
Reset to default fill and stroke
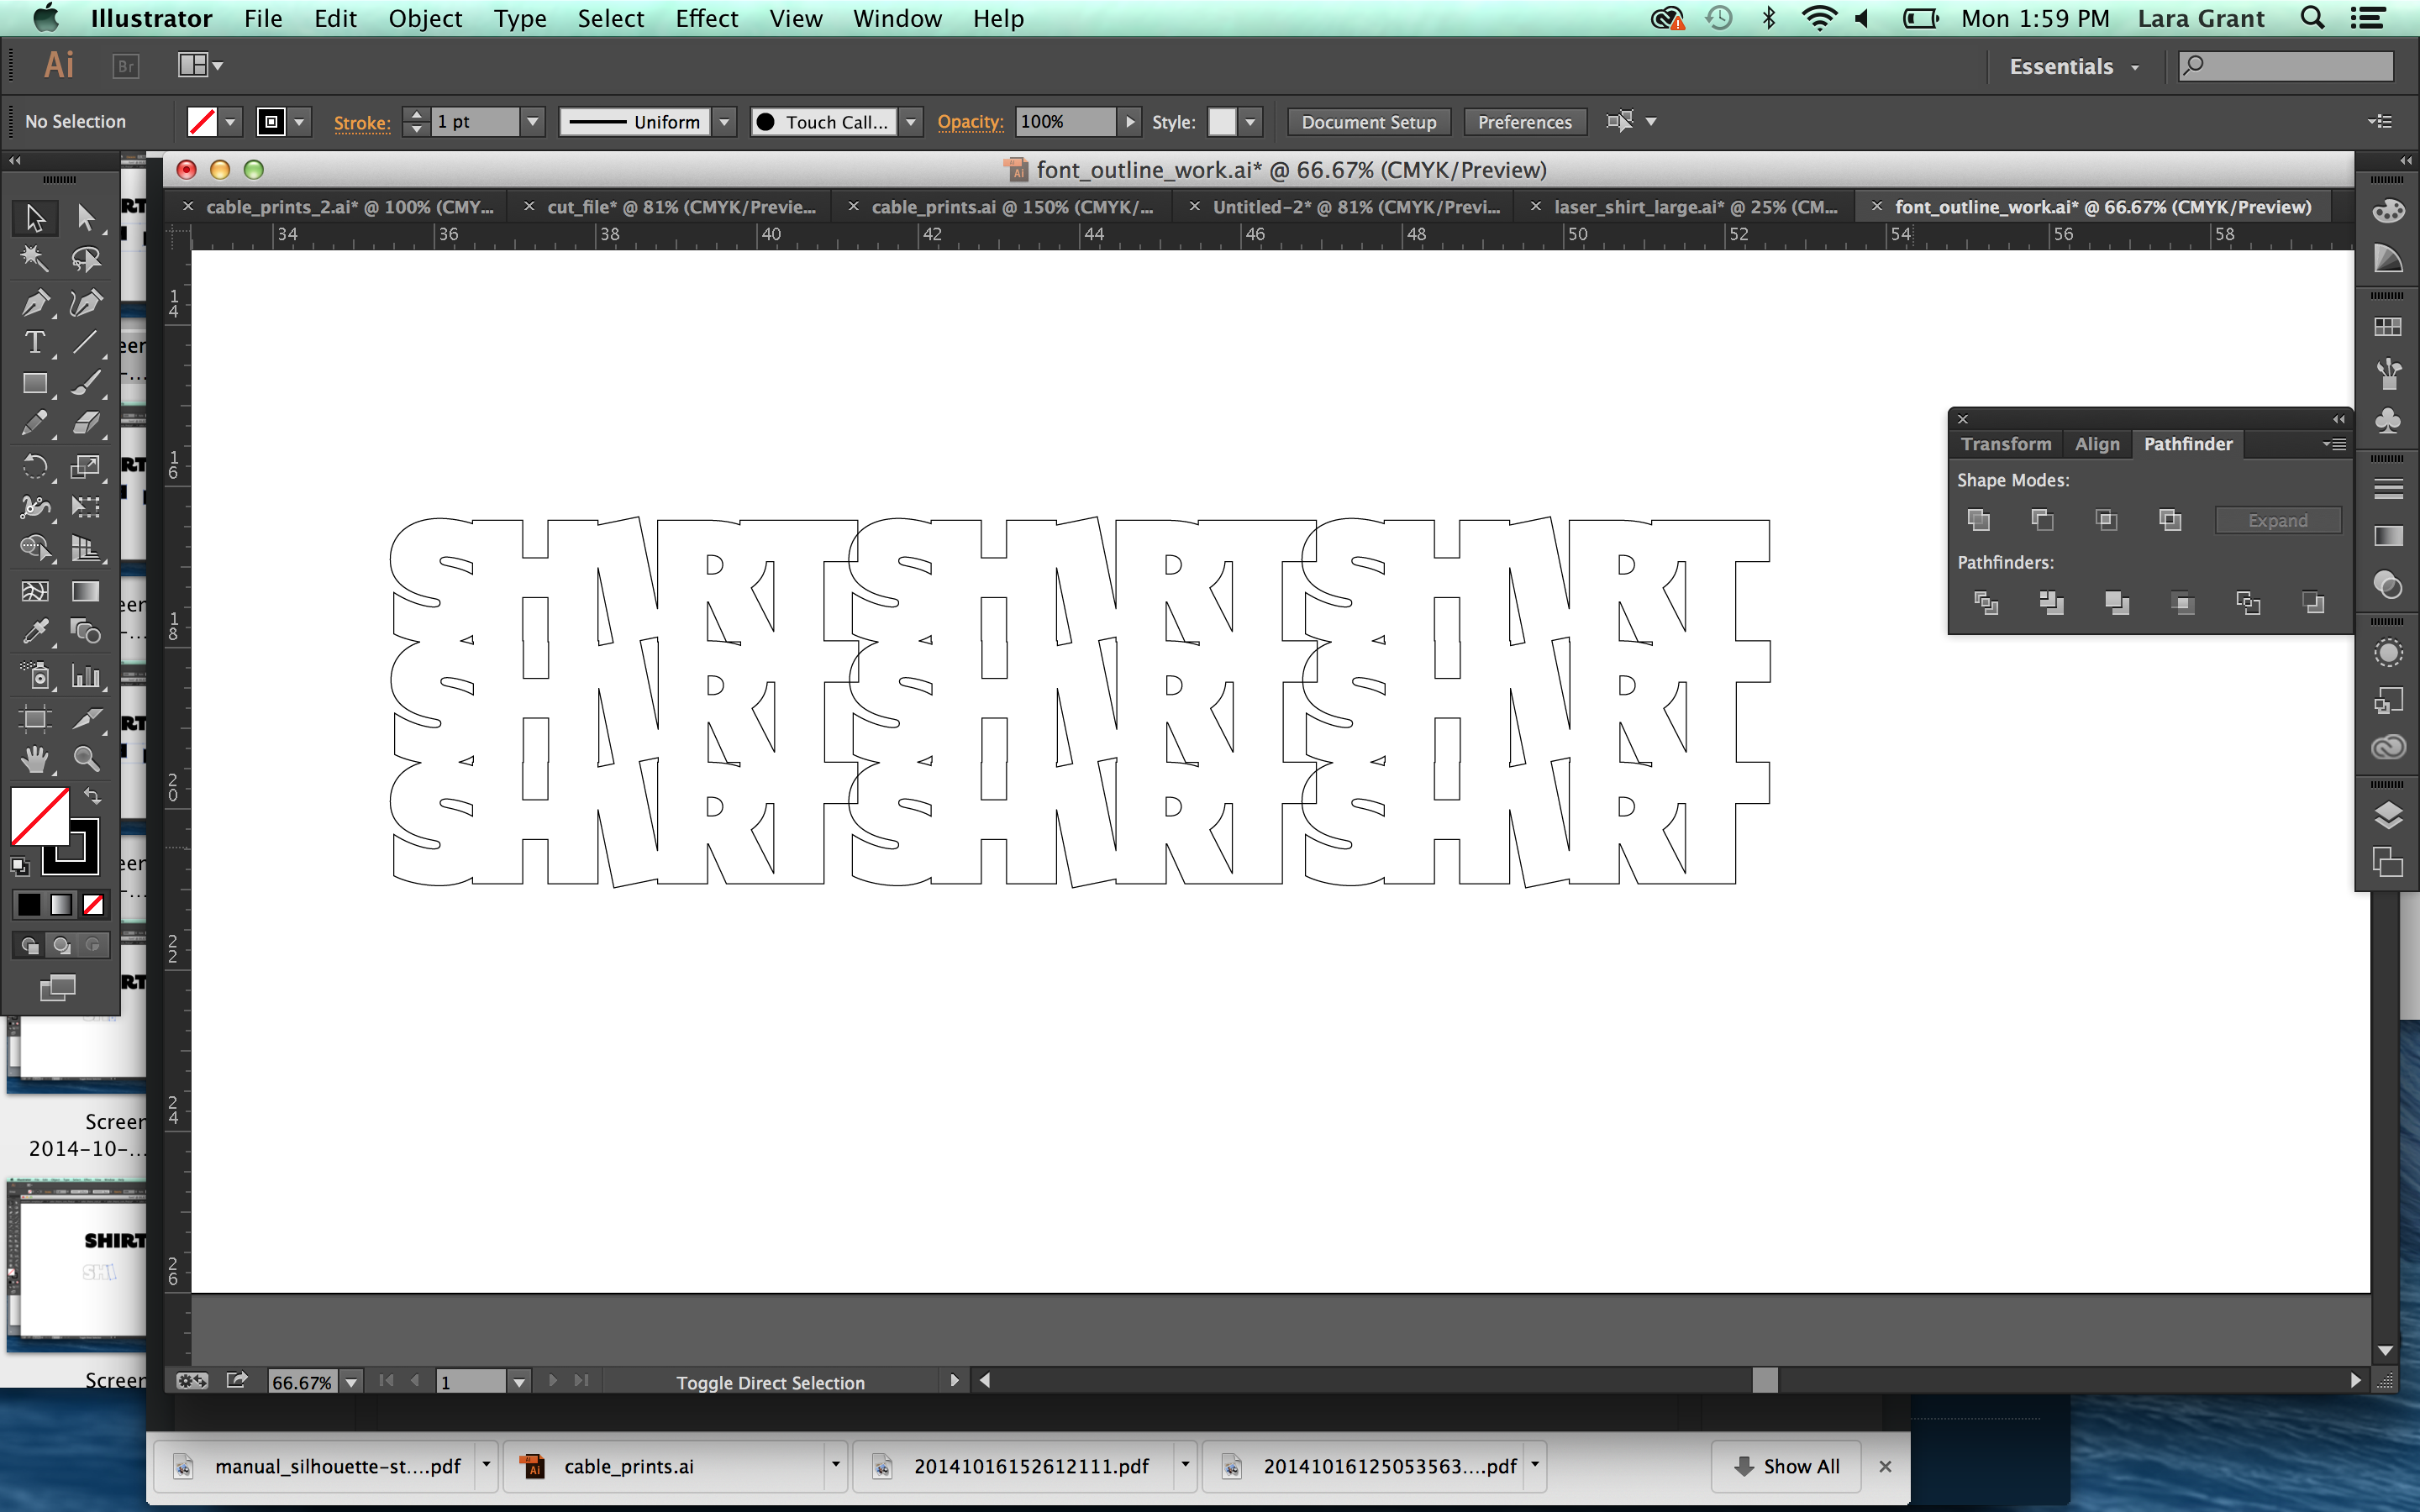tap(20, 866)
